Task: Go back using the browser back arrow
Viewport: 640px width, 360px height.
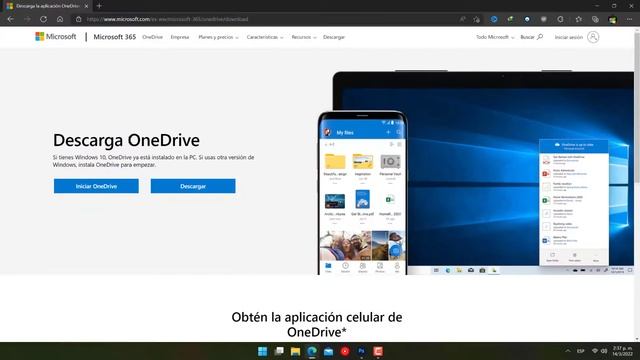Action: [x=11, y=19]
